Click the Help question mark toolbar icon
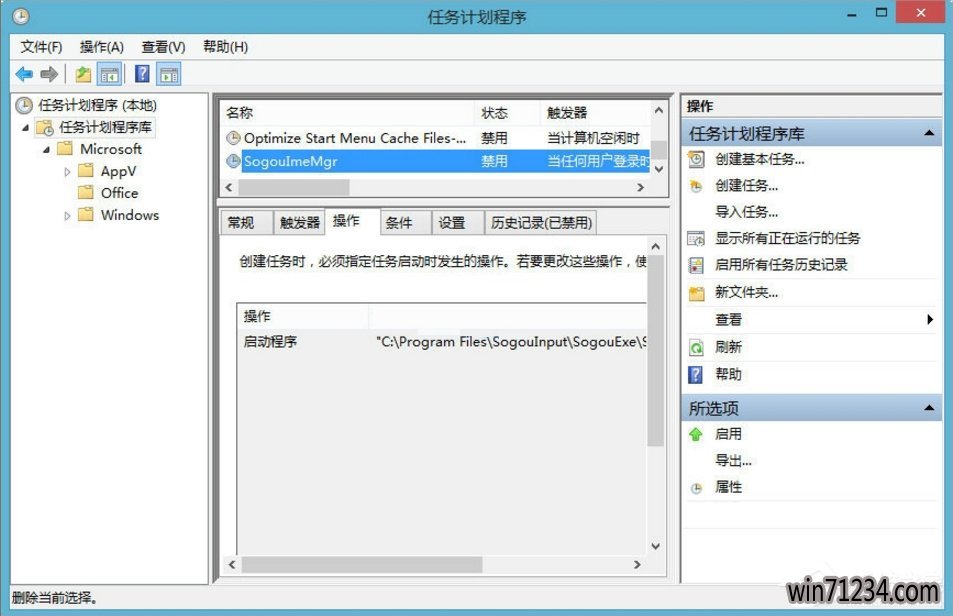 142,74
